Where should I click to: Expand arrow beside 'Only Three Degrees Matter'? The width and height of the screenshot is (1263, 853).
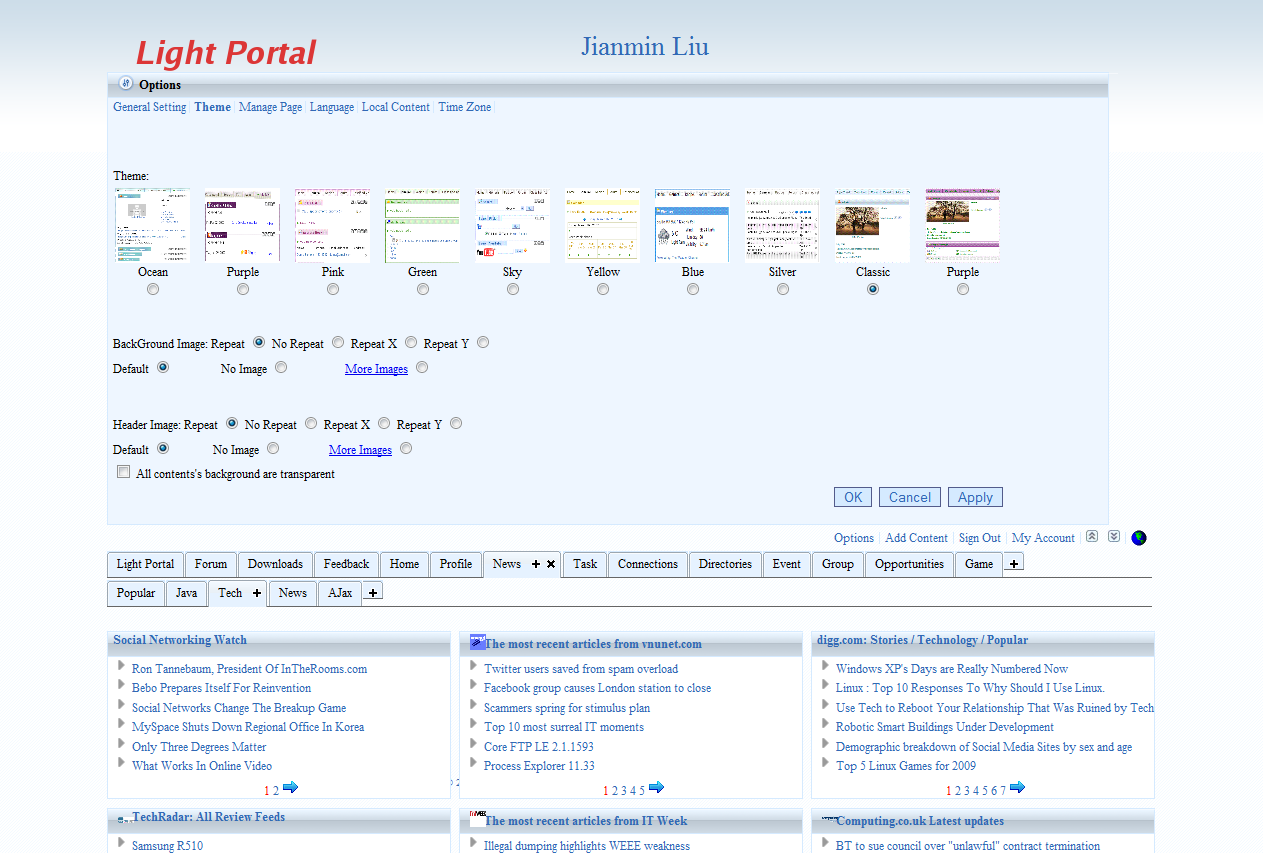(121, 744)
